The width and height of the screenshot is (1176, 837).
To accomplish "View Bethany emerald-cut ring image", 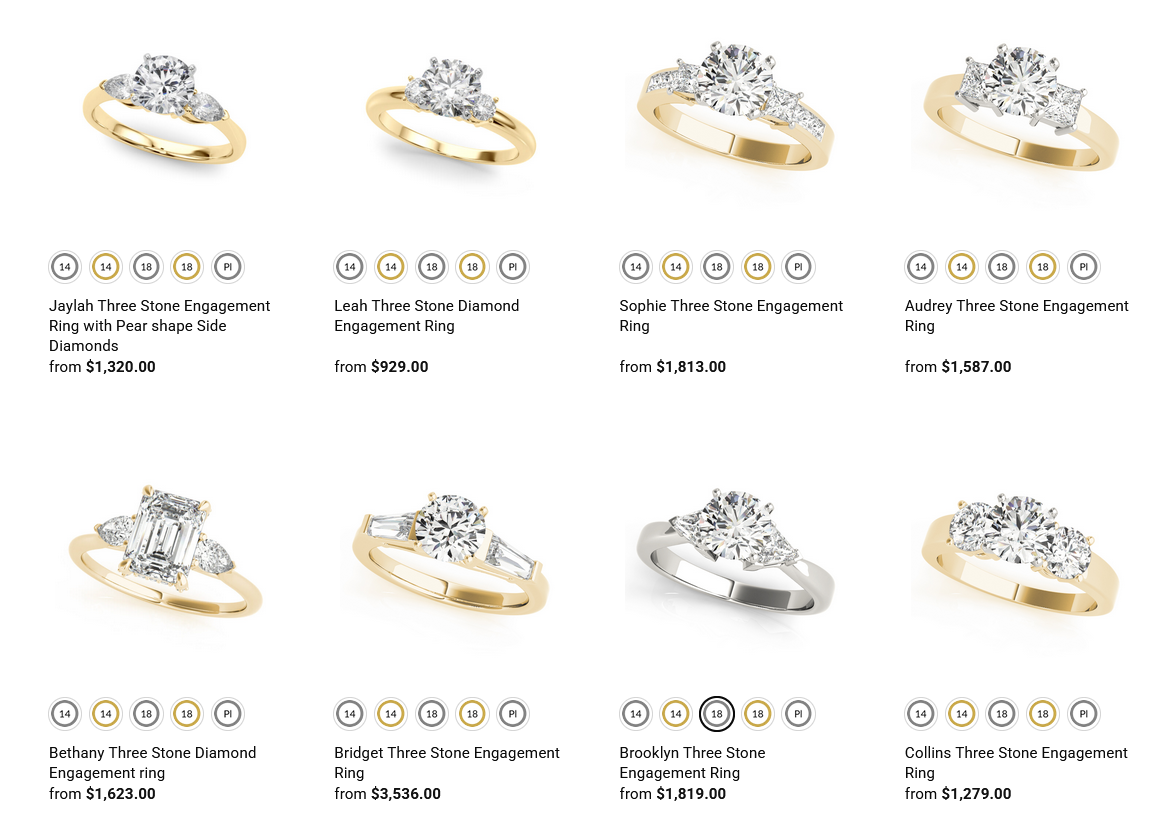I will pyautogui.click(x=165, y=554).
